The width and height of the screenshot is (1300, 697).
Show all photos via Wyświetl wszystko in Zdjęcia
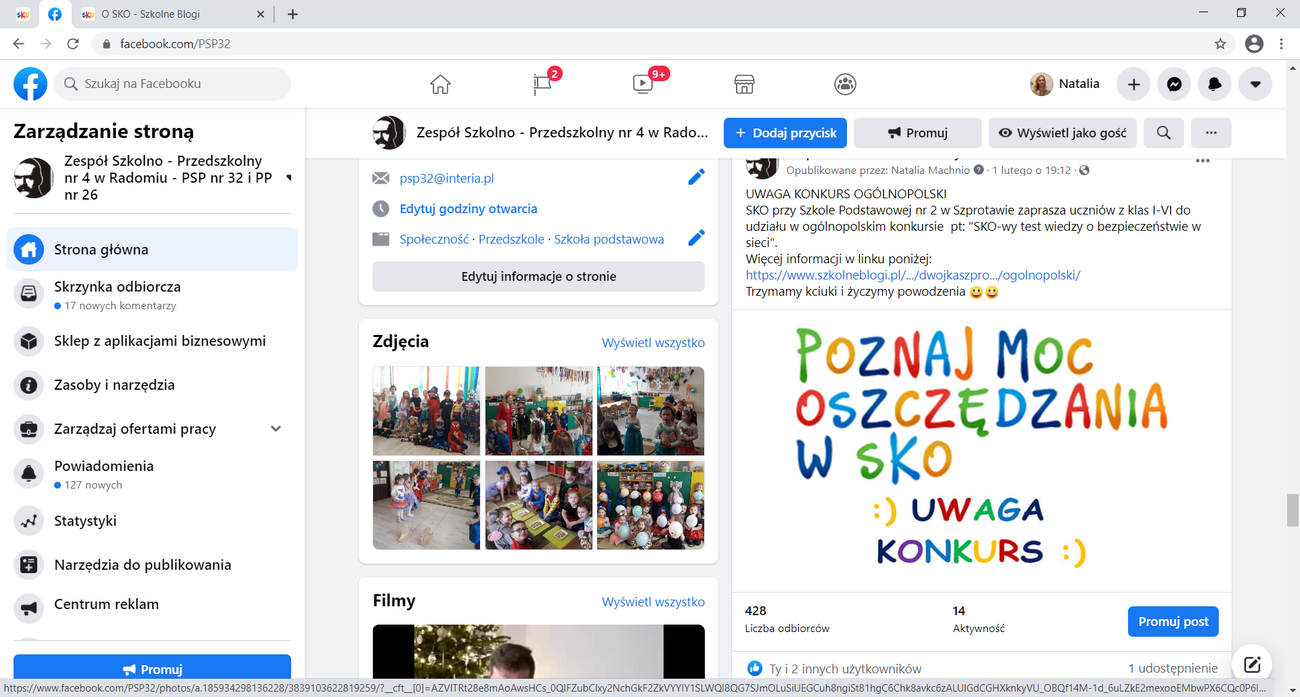click(653, 342)
